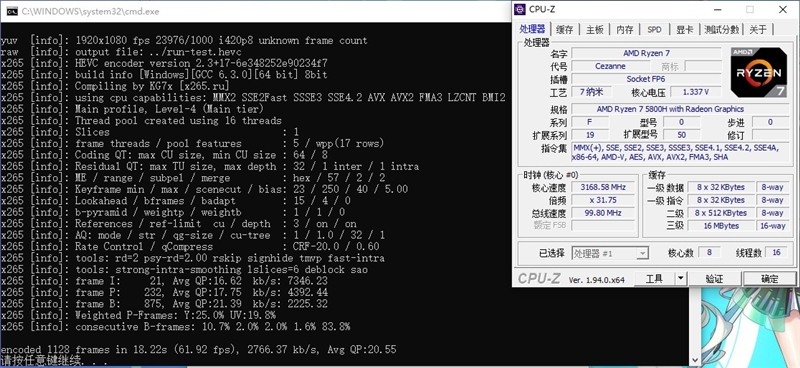Click the frame I Avg QP:16.62 line

click(x=164, y=281)
